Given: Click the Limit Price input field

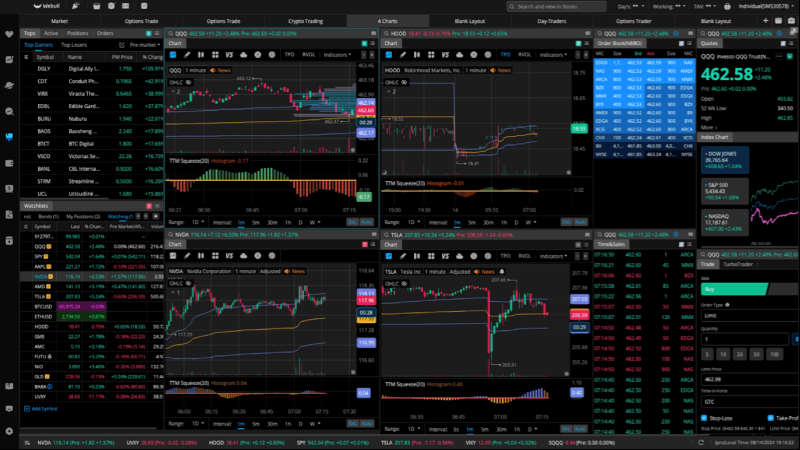Looking at the screenshot, I should [x=749, y=379].
